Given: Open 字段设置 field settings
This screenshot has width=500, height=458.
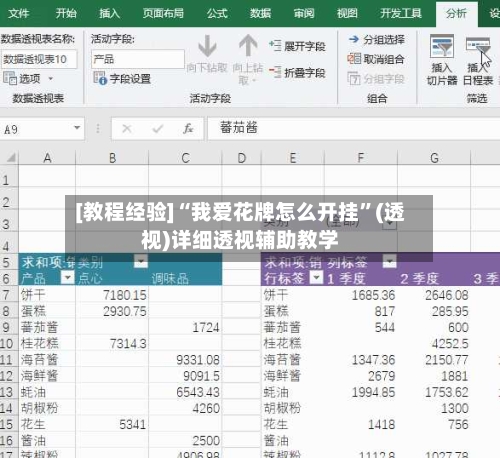Looking at the screenshot, I should click(x=122, y=79).
